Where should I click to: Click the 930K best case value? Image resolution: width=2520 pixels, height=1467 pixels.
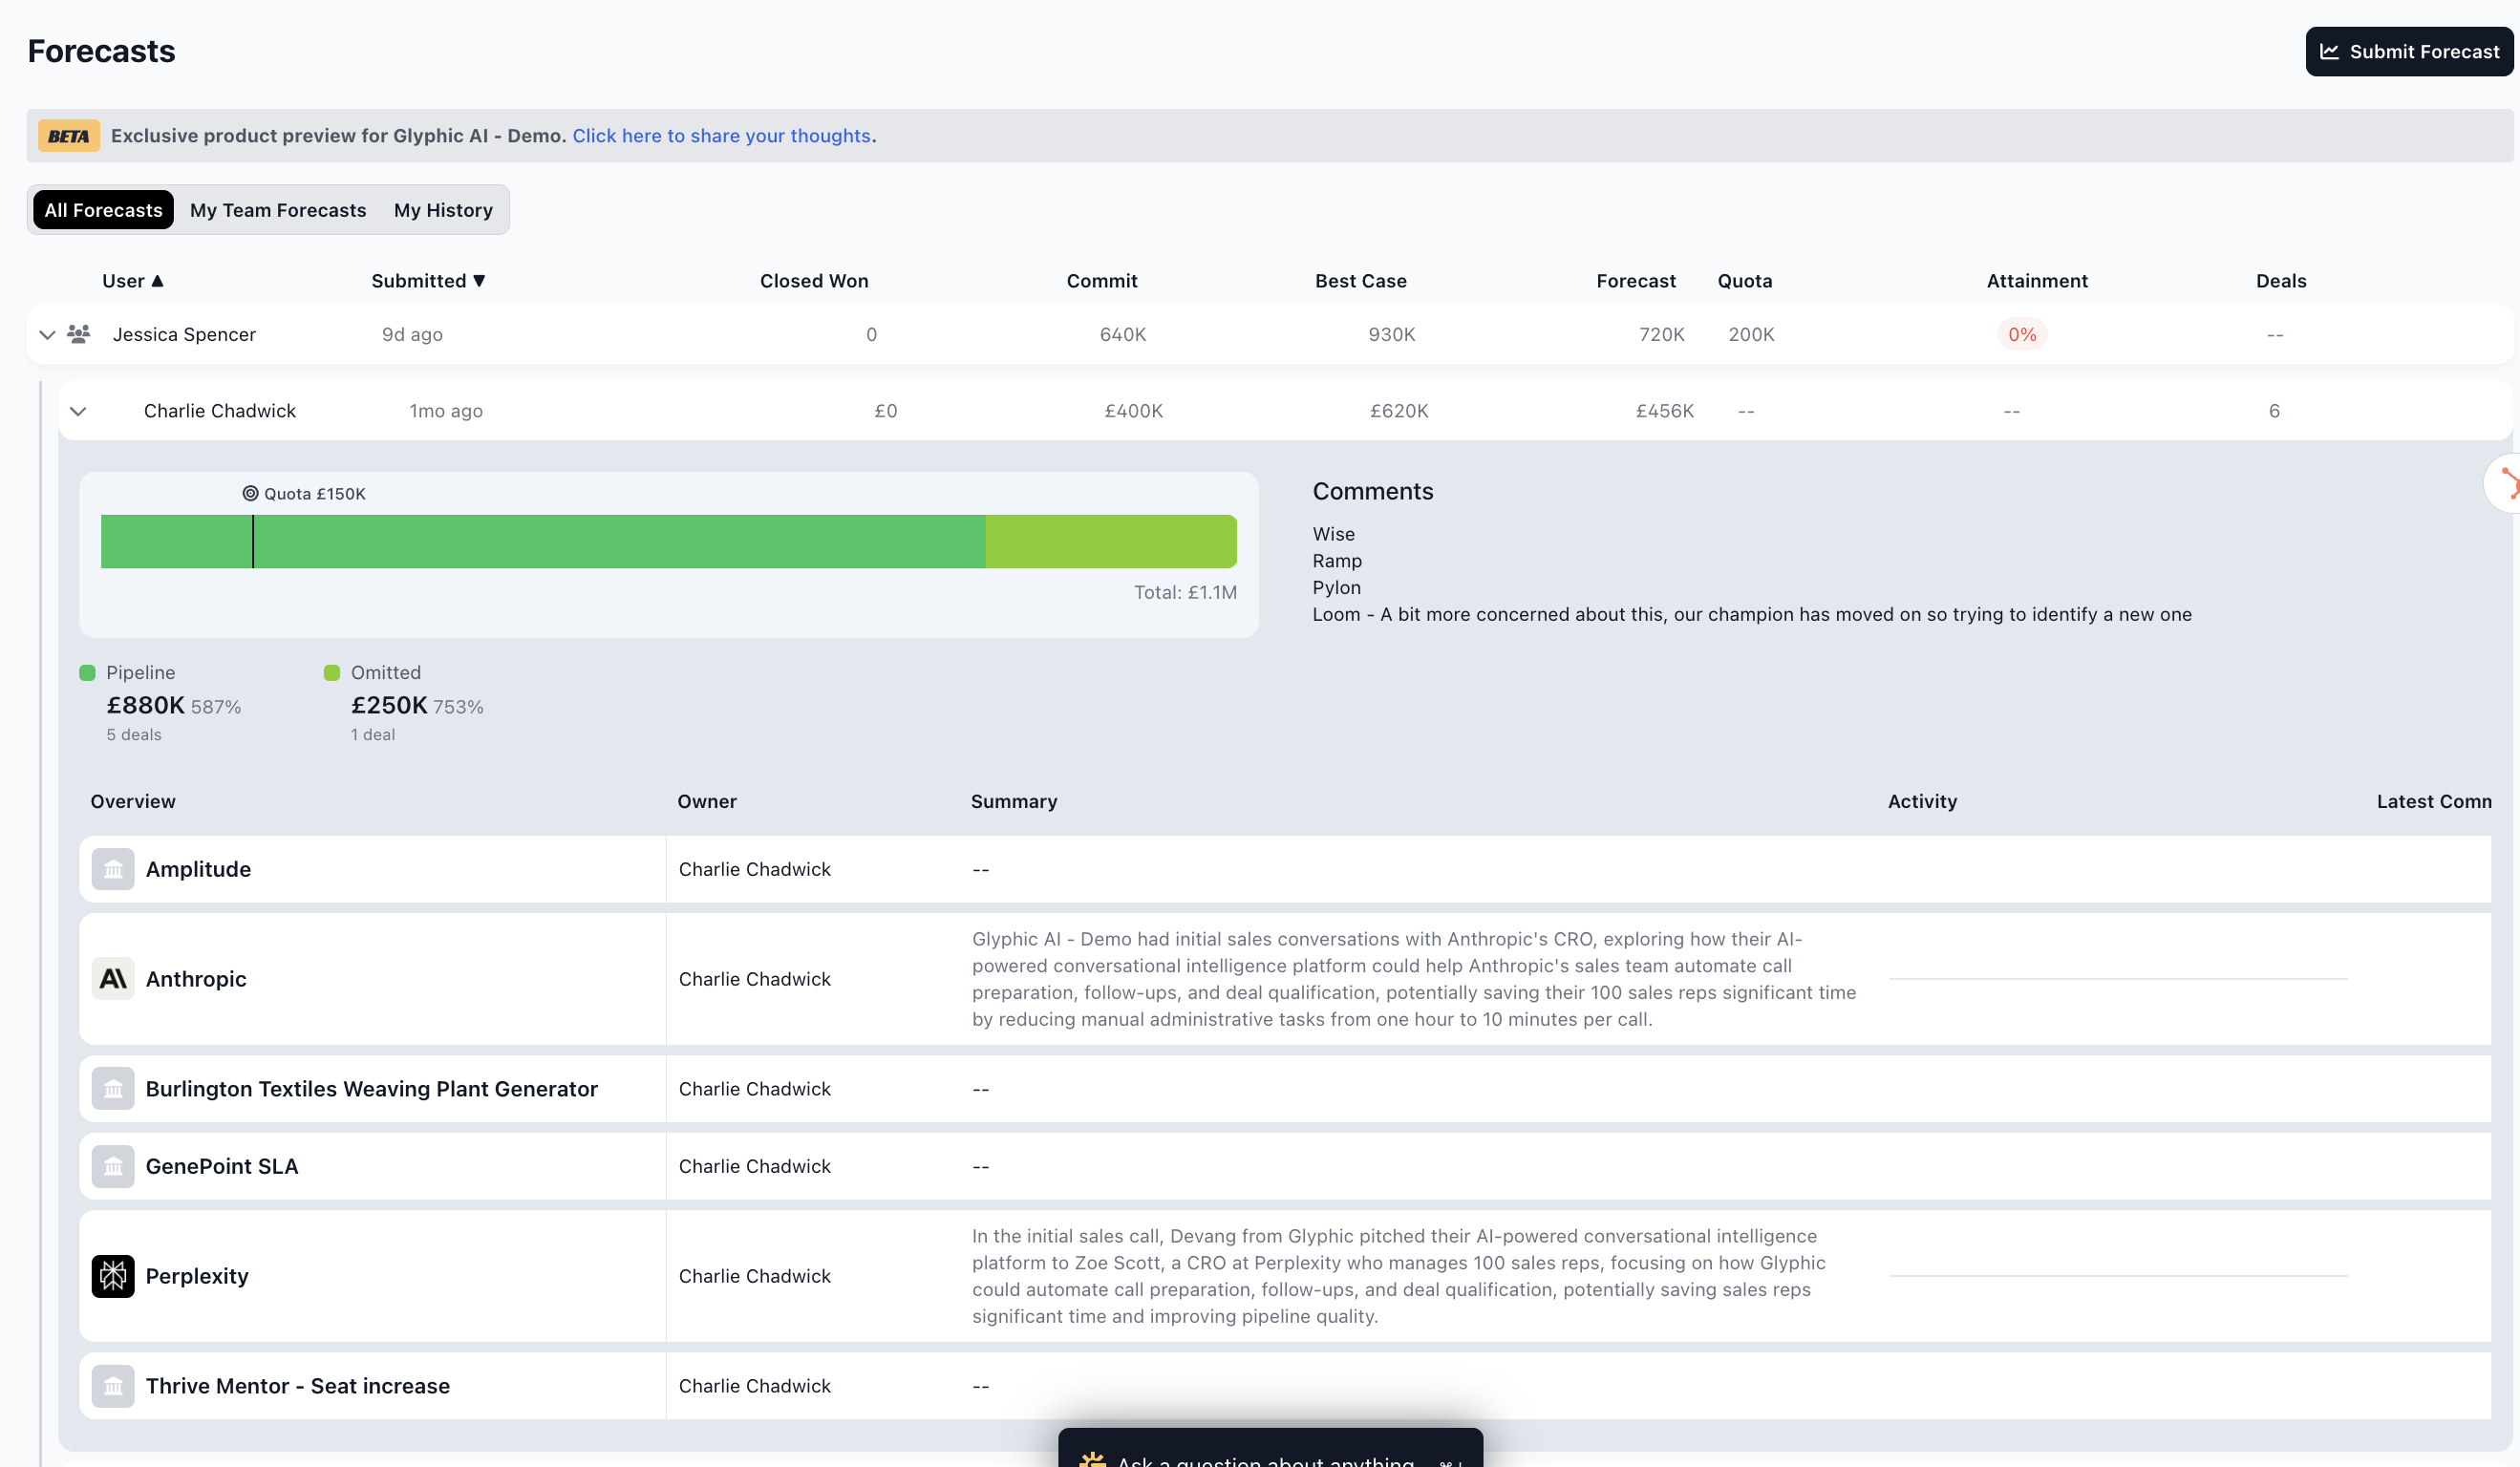(1392, 335)
